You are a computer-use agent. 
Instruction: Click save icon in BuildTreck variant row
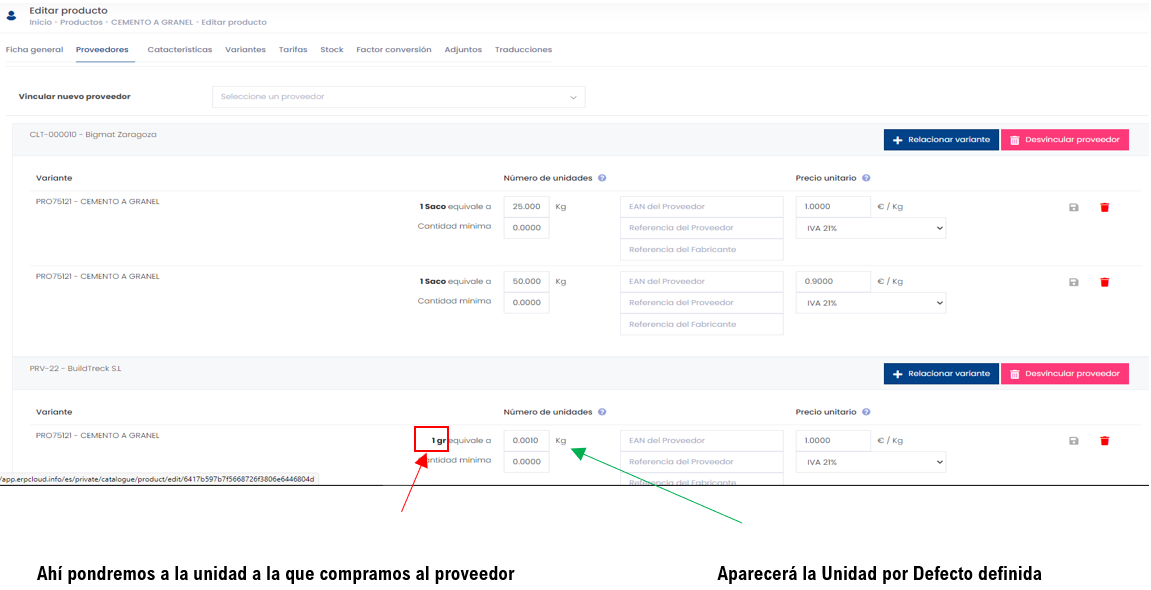click(x=1073, y=441)
